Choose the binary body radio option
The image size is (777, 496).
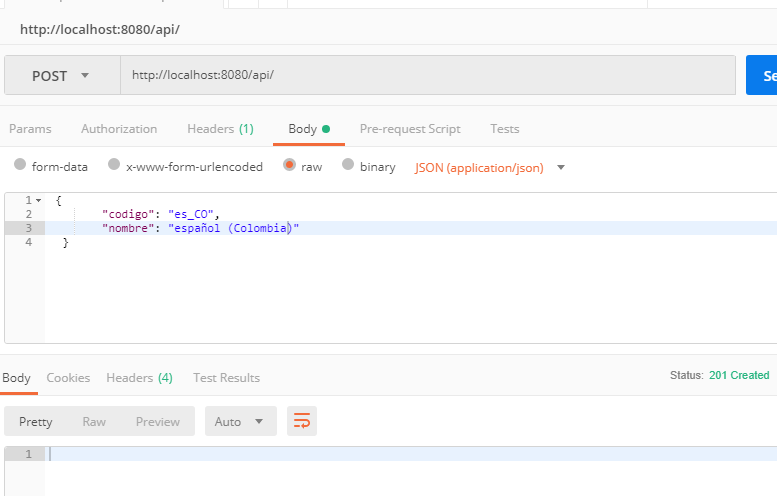coord(348,165)
